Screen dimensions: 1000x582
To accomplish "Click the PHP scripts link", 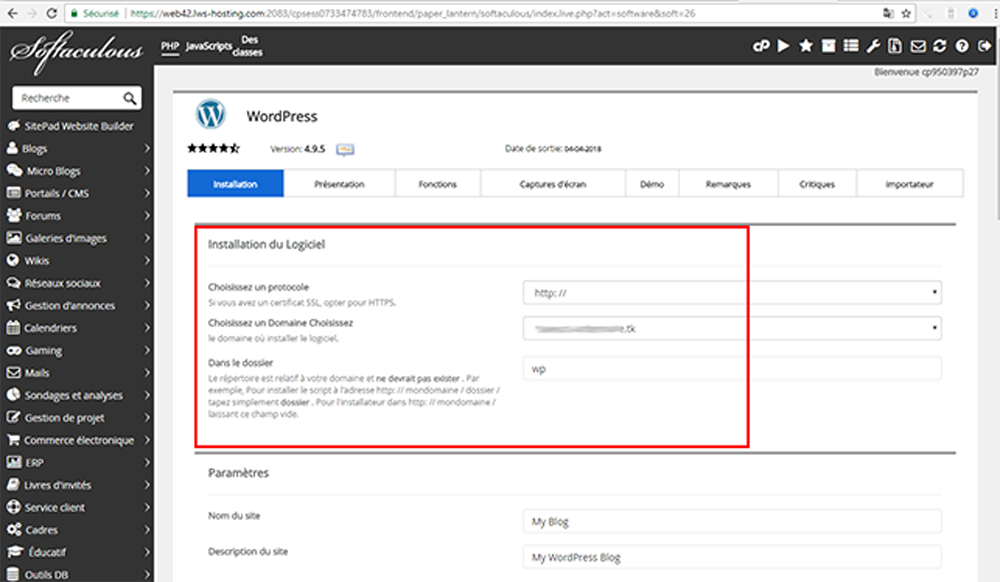I will (x=170, y=46).
